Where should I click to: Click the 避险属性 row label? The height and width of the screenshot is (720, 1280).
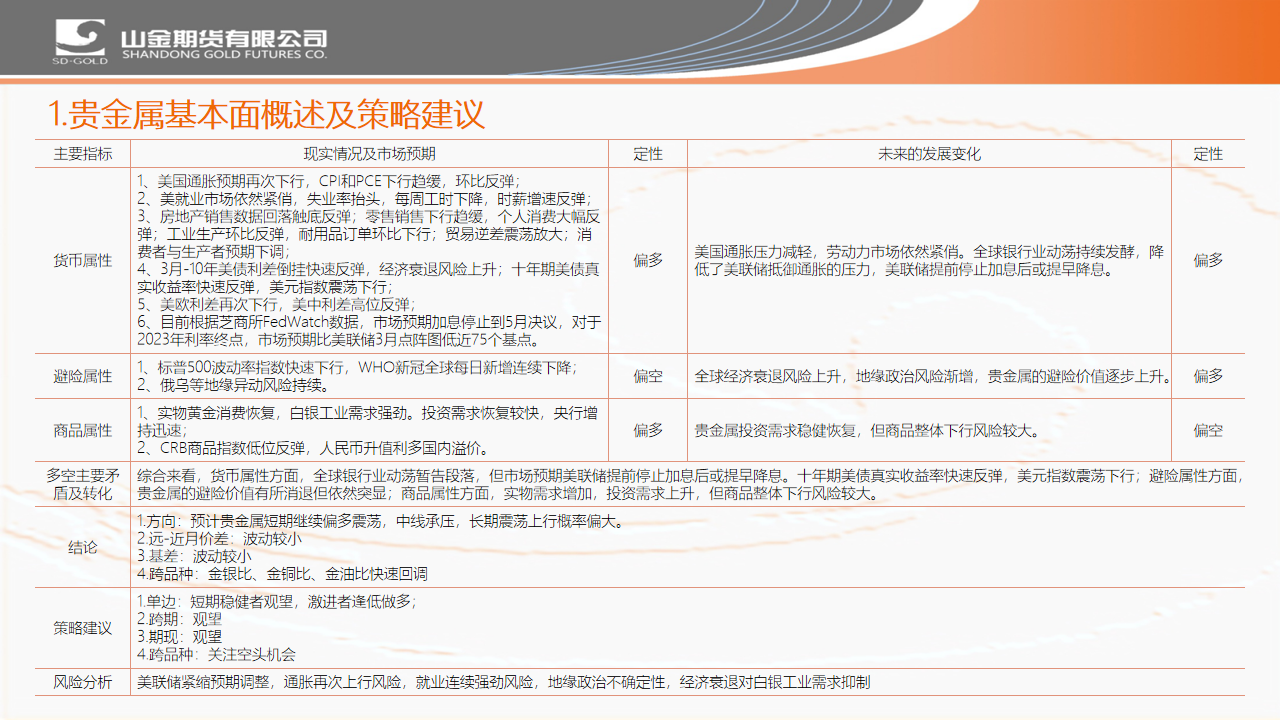[83, 376]
